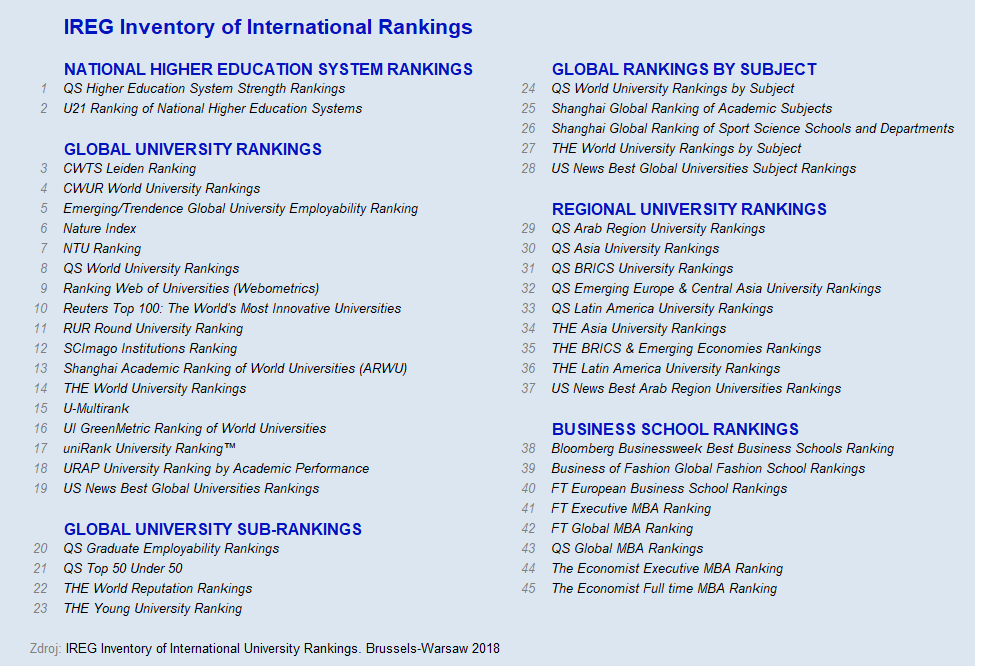This screenshot has height=666, width=998.
Task: Select THE World University Rankings by Subject
Action: (x=676, y=148)
